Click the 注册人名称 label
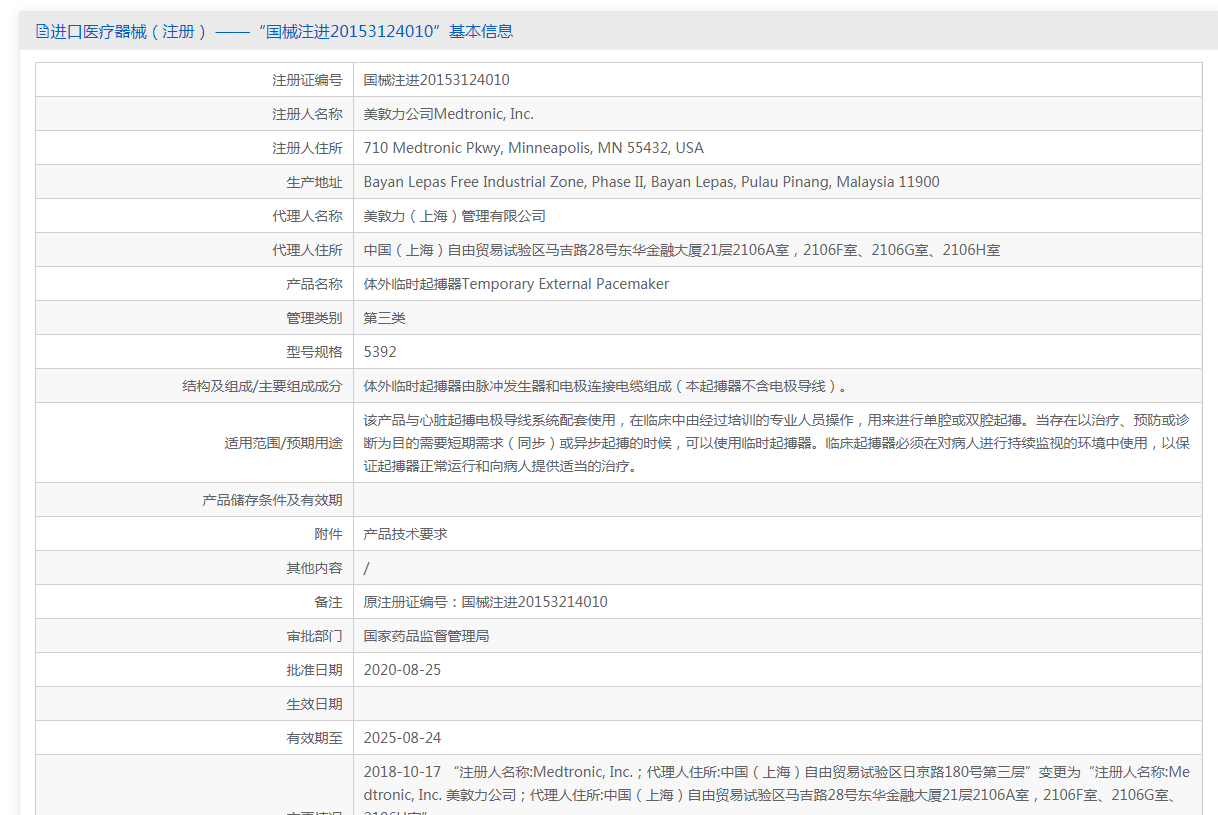The width and height of the screenshot is (1218, 815). pos(308,114)
